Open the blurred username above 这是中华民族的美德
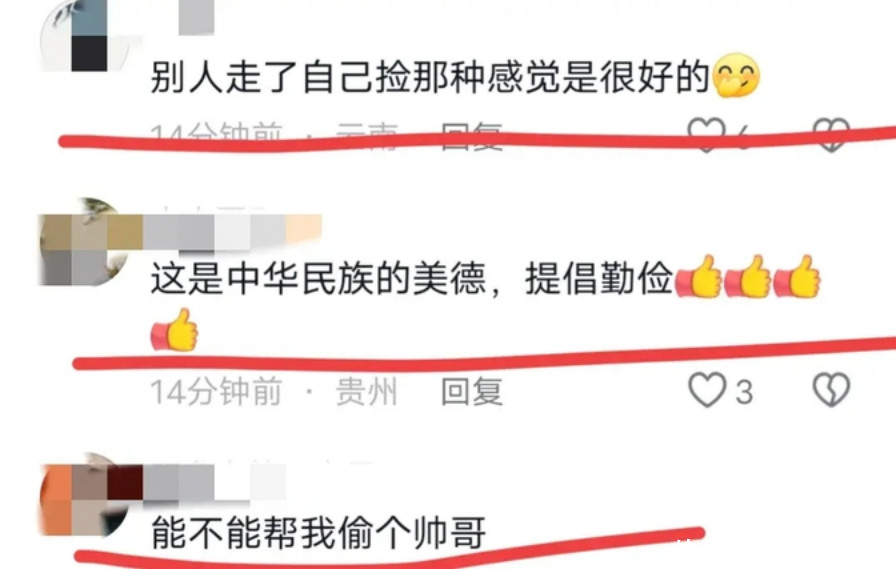Image resolution: width=896 pixels, height=570 pixels. pyautogui.click(x=232, y=232)
